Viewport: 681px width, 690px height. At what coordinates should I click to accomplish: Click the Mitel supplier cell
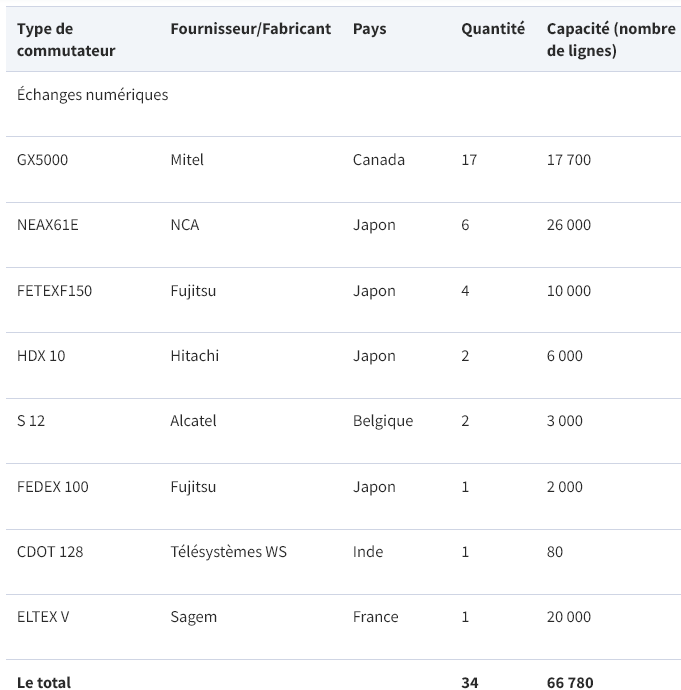click(x=187, y=160)
